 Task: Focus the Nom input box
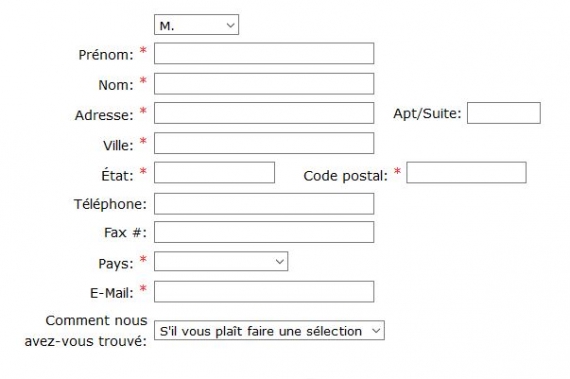pos(264,84)
